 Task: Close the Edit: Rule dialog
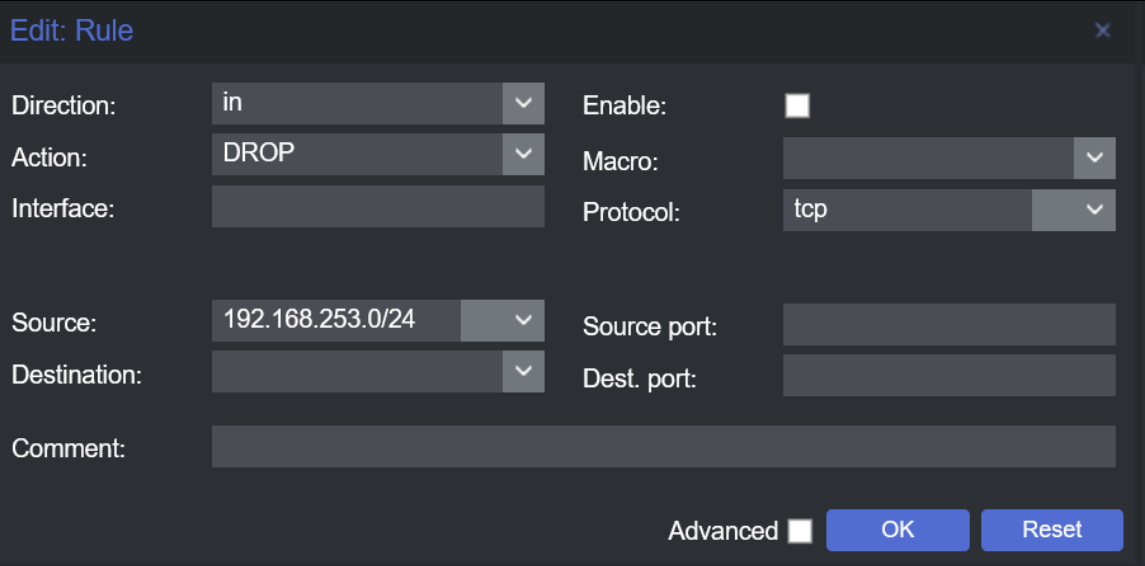point(1102,31)
